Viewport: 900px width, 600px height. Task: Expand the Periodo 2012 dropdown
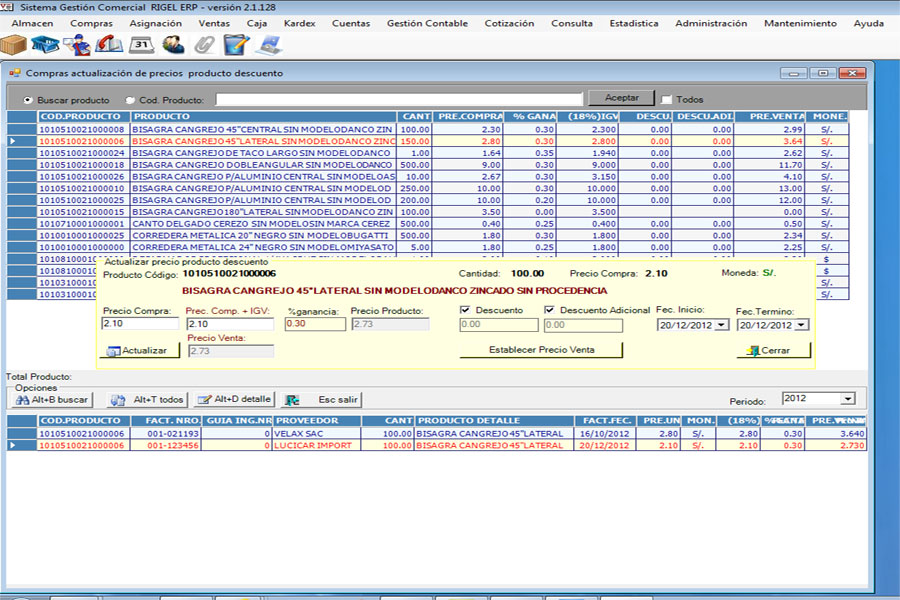coord(848,399)
